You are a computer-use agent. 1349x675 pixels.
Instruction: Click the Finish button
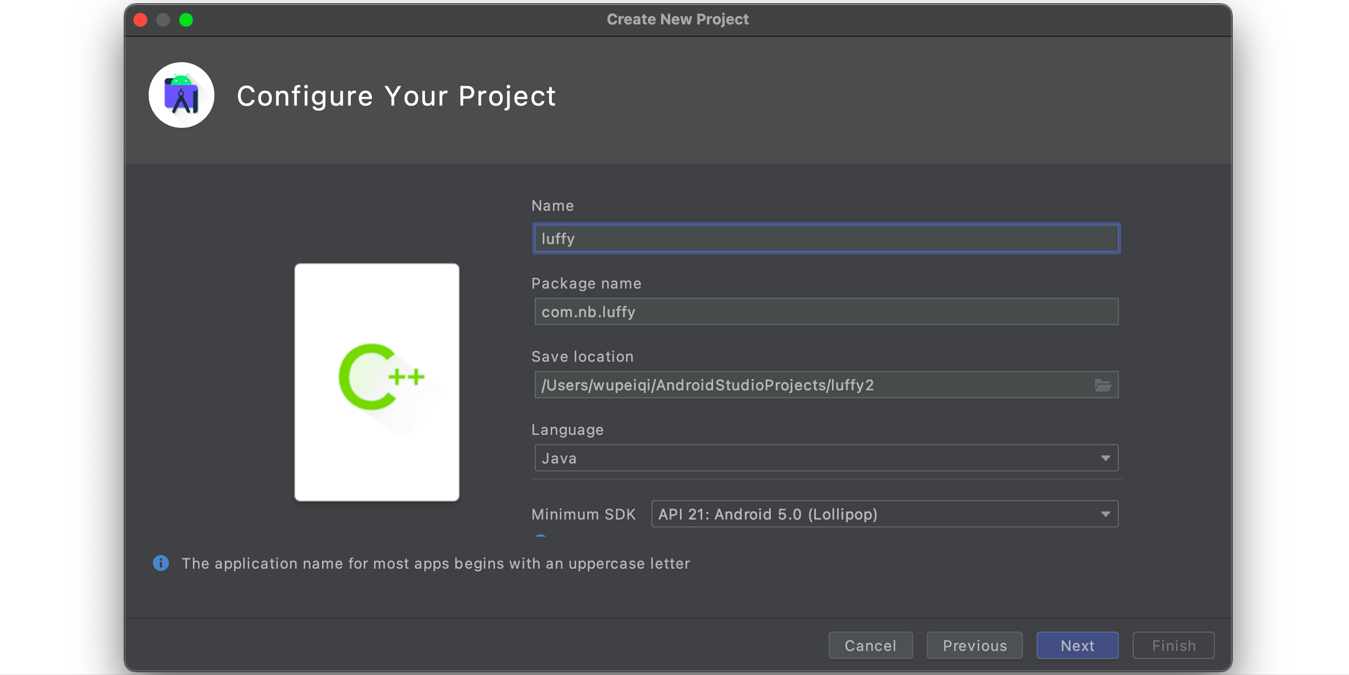(x=1173, y=646)
